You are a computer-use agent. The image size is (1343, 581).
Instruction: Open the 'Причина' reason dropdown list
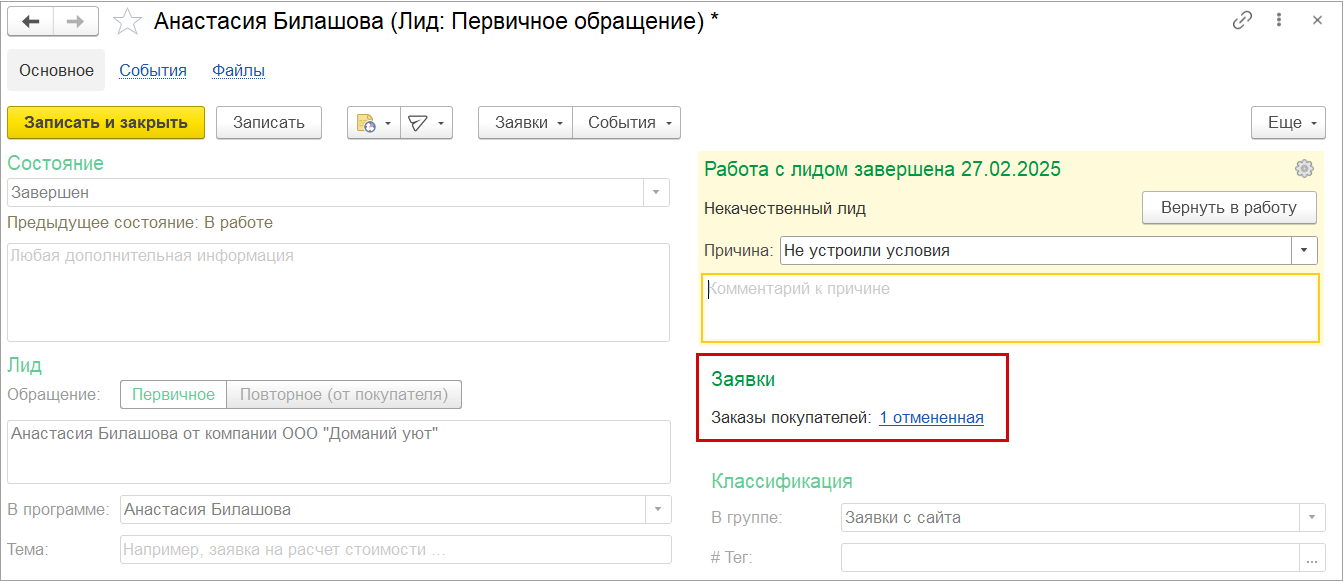1305,250
